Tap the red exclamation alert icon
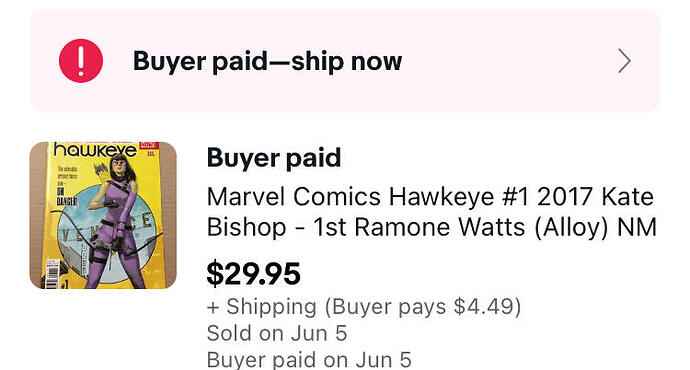Screen dimensions: 690x370 [x=81, y=61]
